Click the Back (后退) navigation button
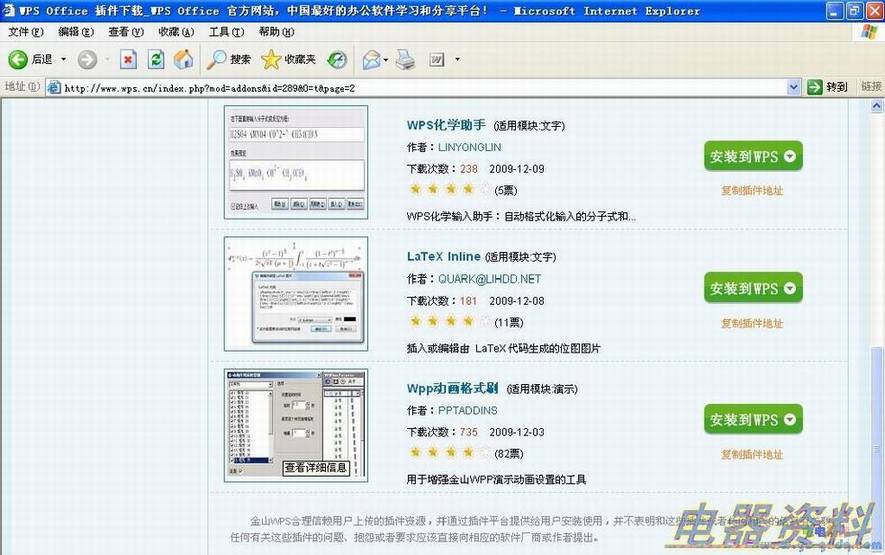 [x=30, y=60]
